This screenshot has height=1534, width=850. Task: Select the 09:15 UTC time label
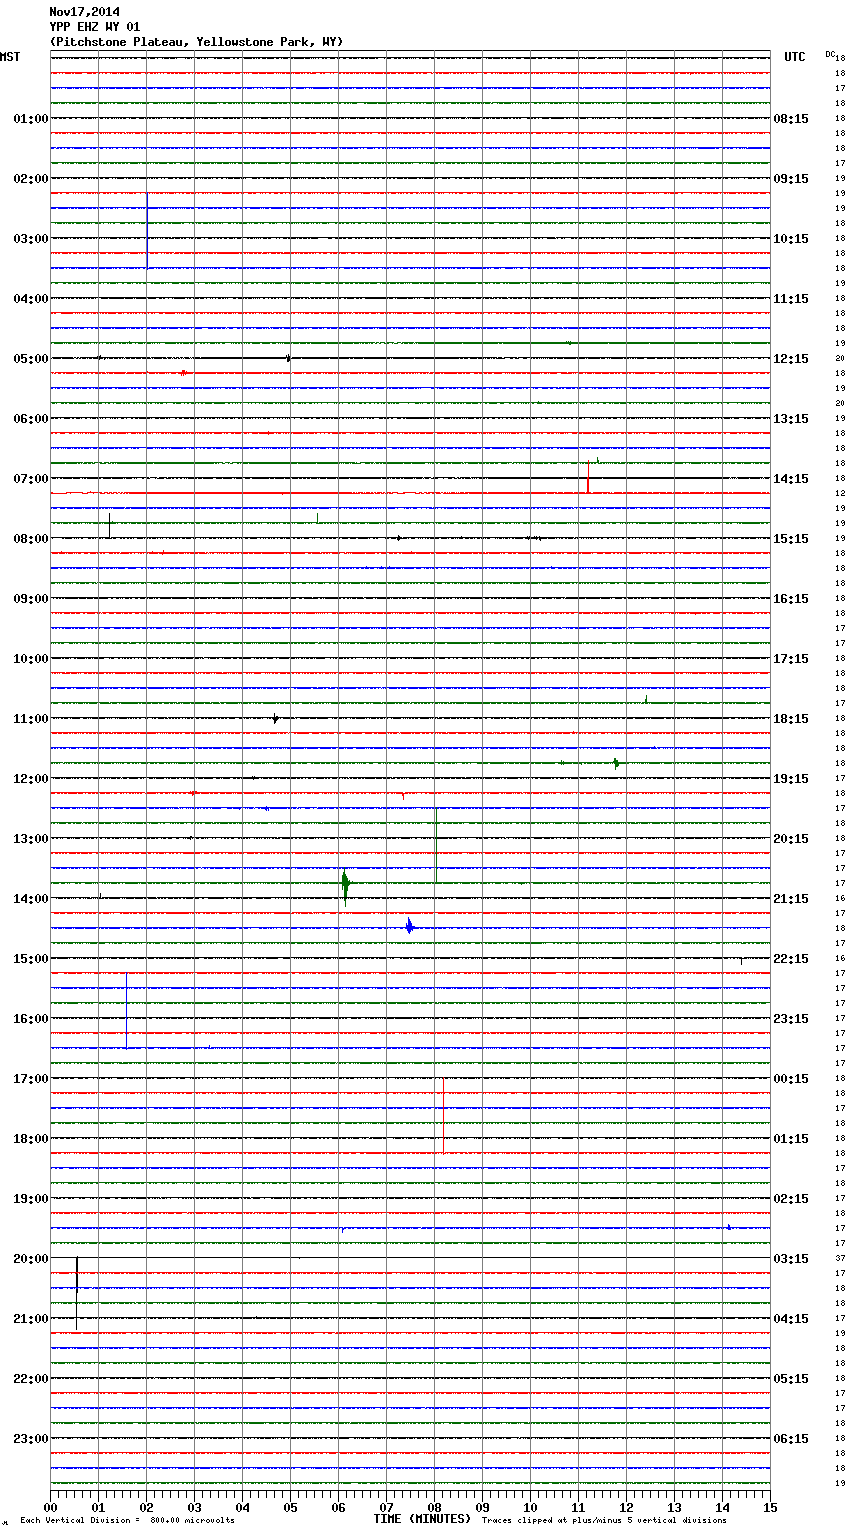tap(791, 179)
